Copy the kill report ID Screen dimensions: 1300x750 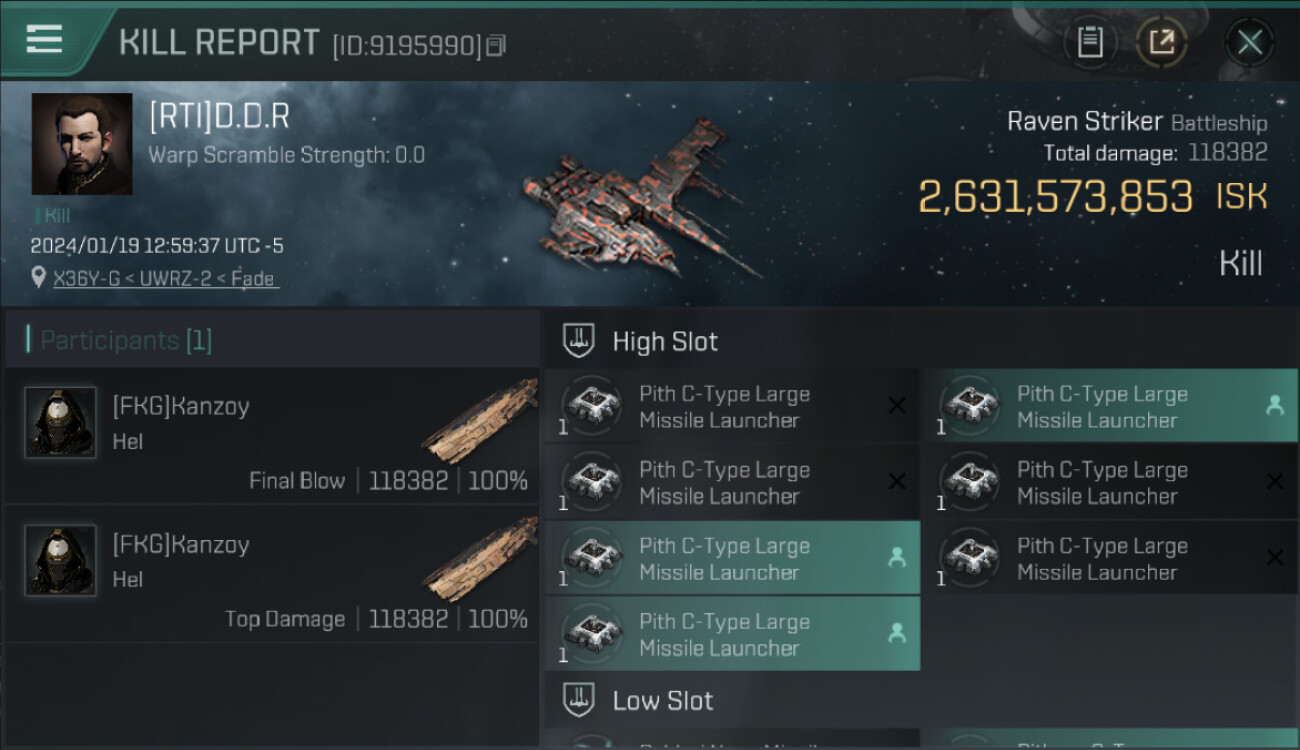click(497, 45)
